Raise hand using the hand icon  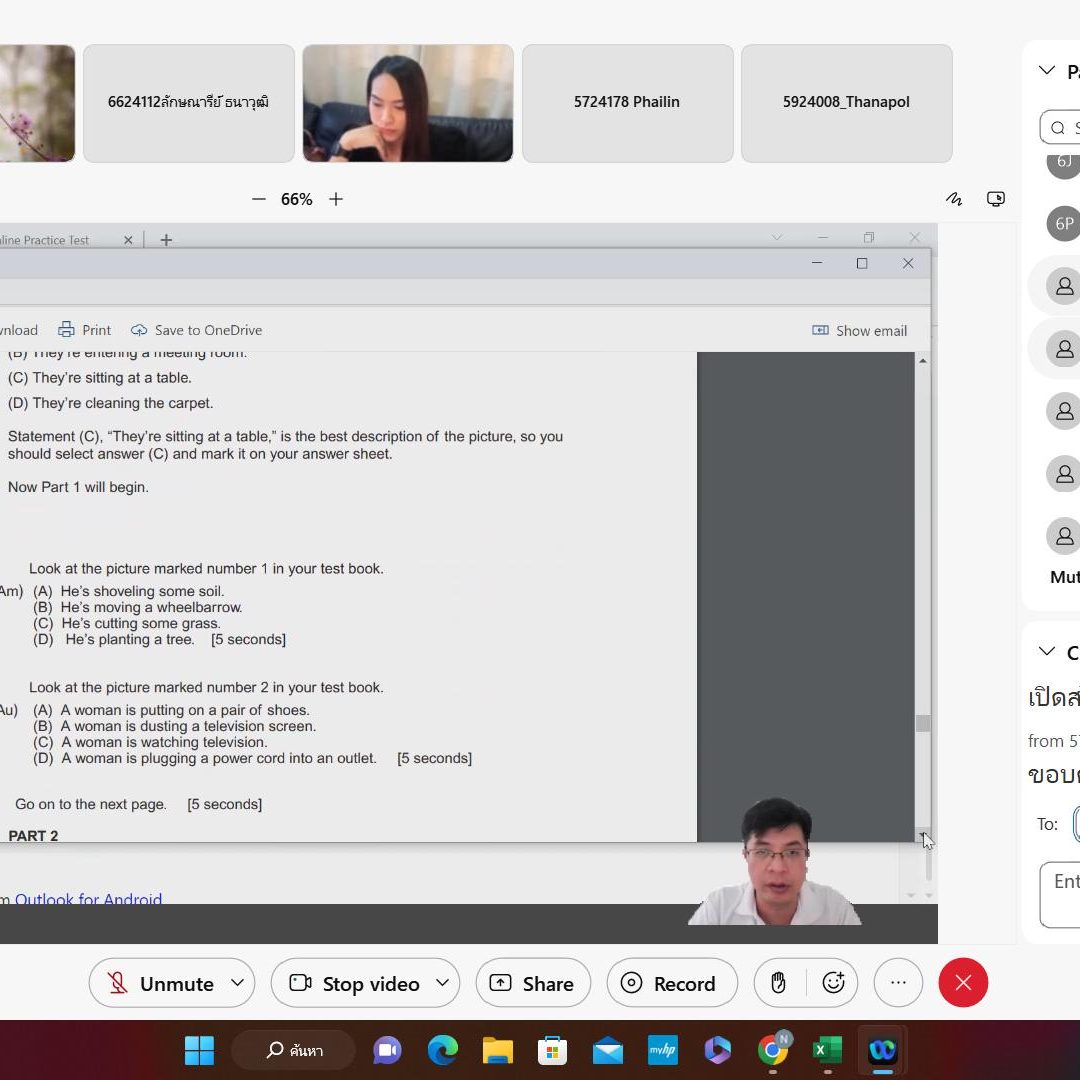[x=779, y=983]
